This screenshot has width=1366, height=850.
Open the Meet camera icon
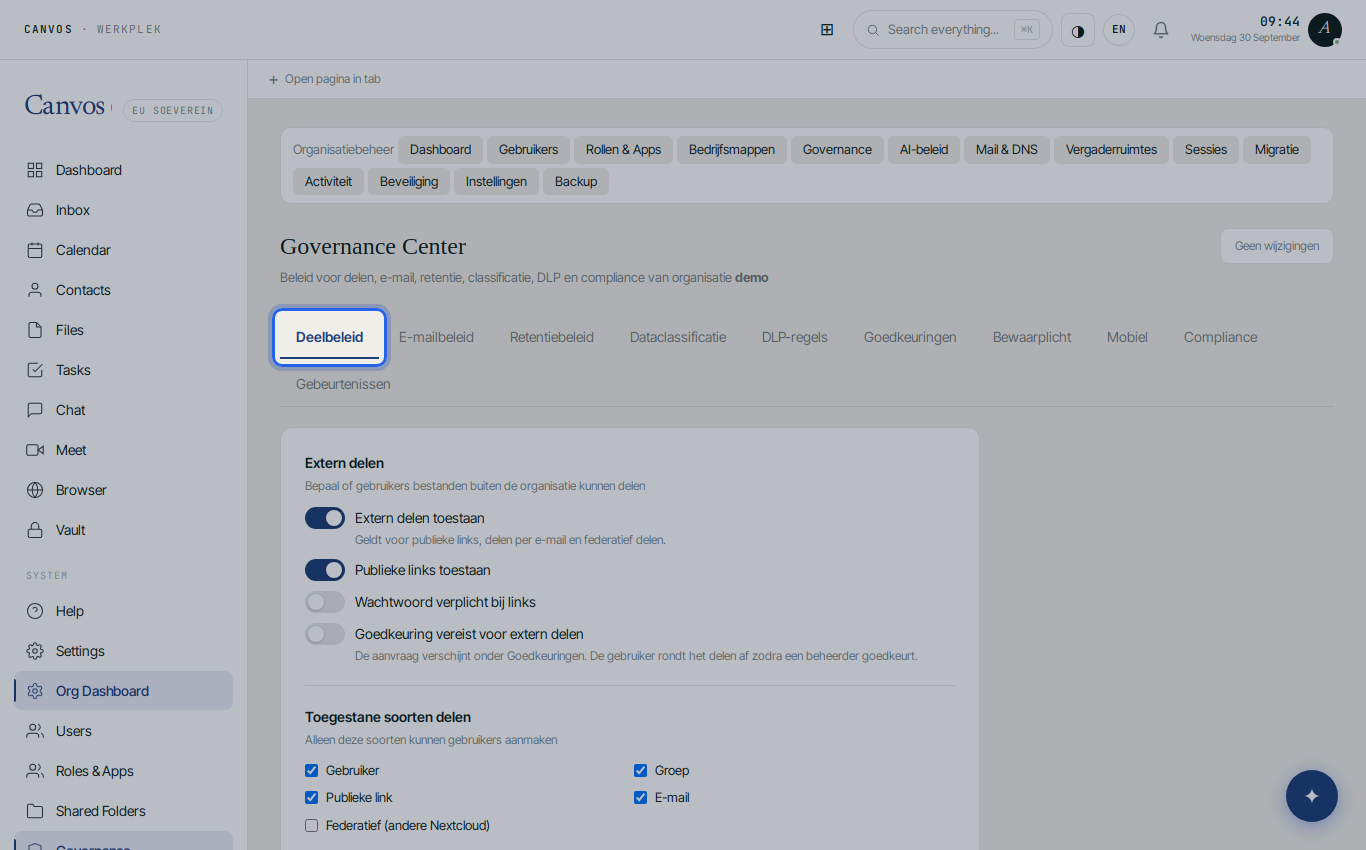[35, 450]
